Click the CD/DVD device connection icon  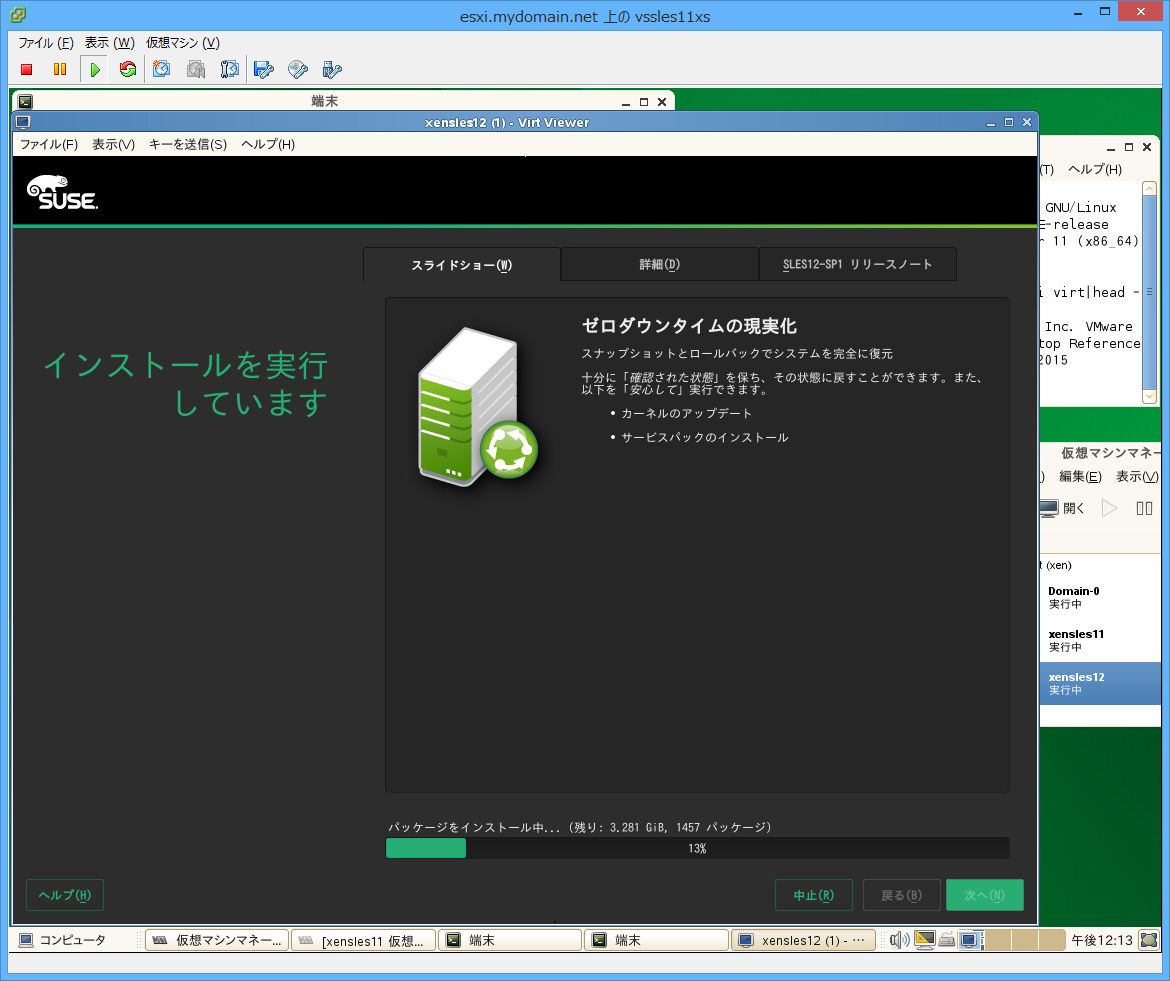click(x=298, y=69)
